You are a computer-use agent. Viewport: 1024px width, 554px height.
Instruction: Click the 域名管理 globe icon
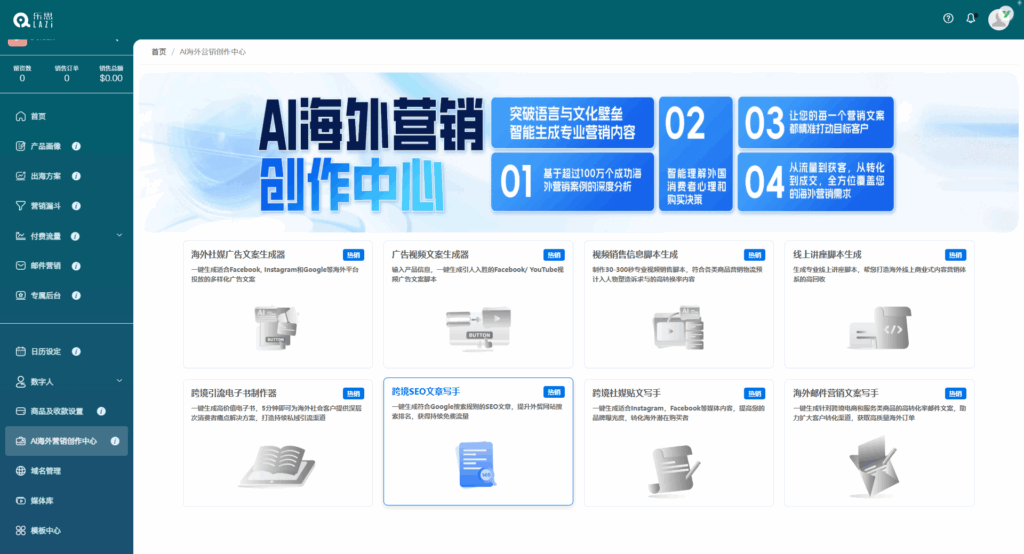[20, 470]
